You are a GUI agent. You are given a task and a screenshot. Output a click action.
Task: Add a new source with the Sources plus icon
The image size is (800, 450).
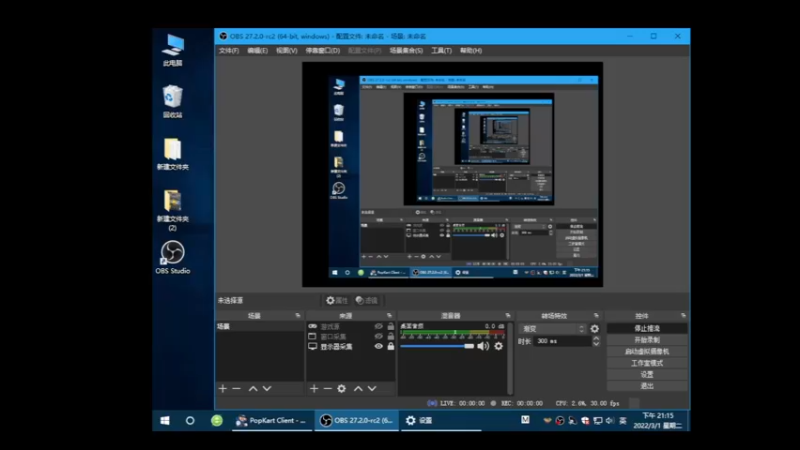coord(314,389)
